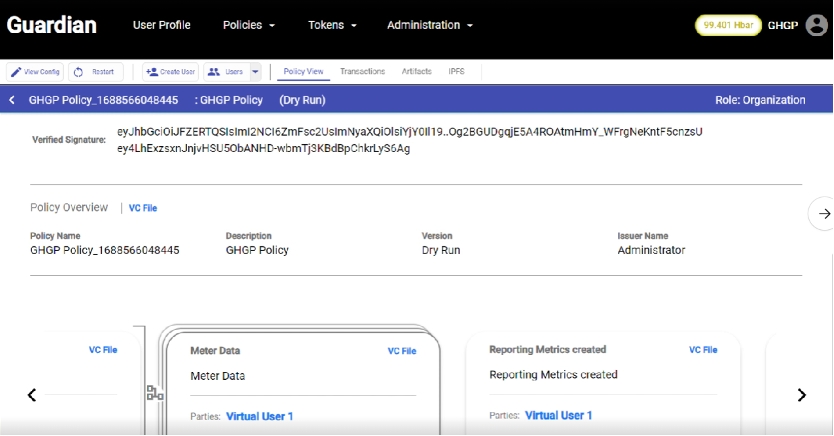Image resolution: width=834 pixels, height=436 pixels.
Task: Open VC File on Reporting Metrics card
Action: coord(703,350)
